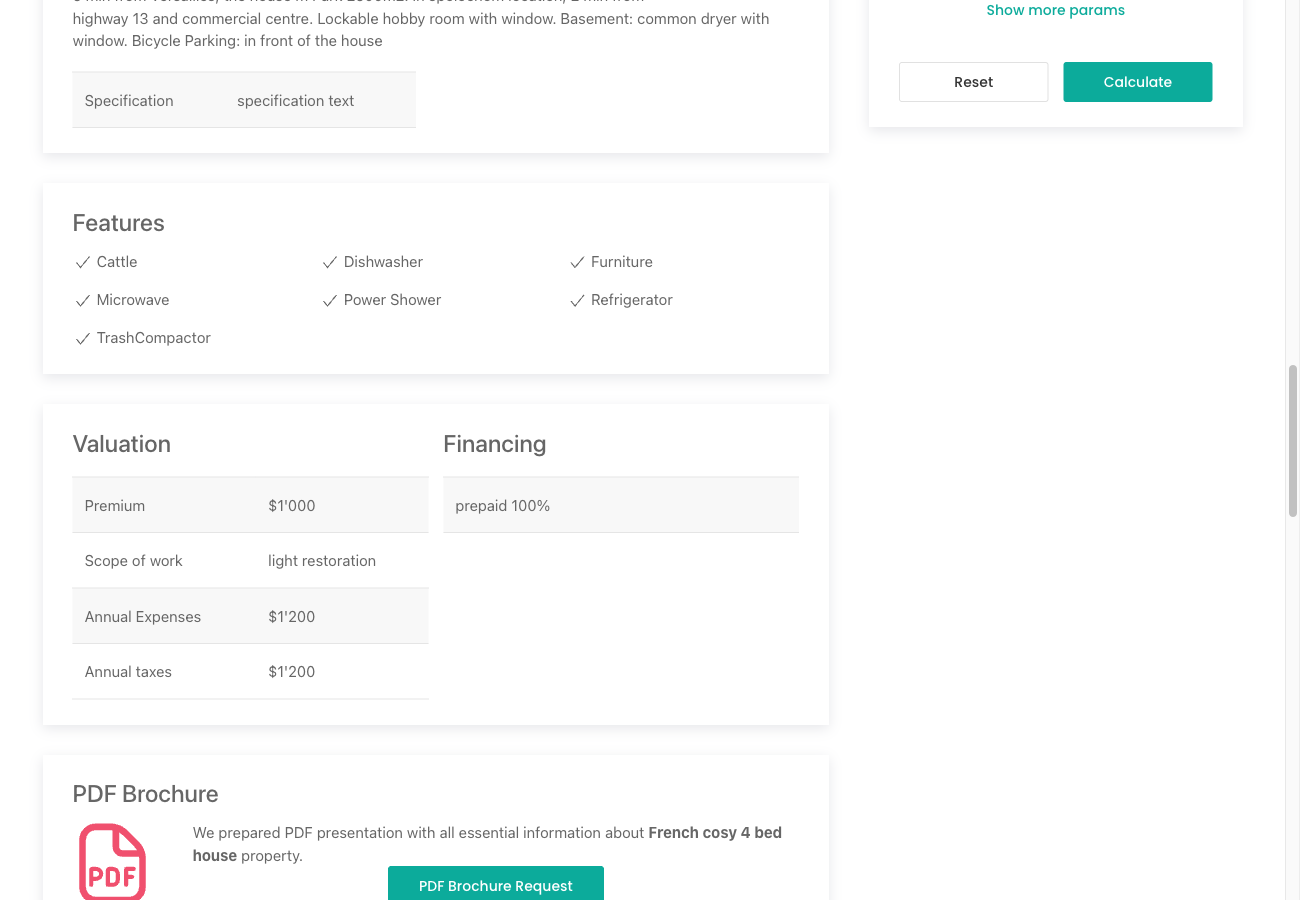Screen dimensions: 1300x900
Task: Select the Financing panel title
Action: tap(494, 444)
